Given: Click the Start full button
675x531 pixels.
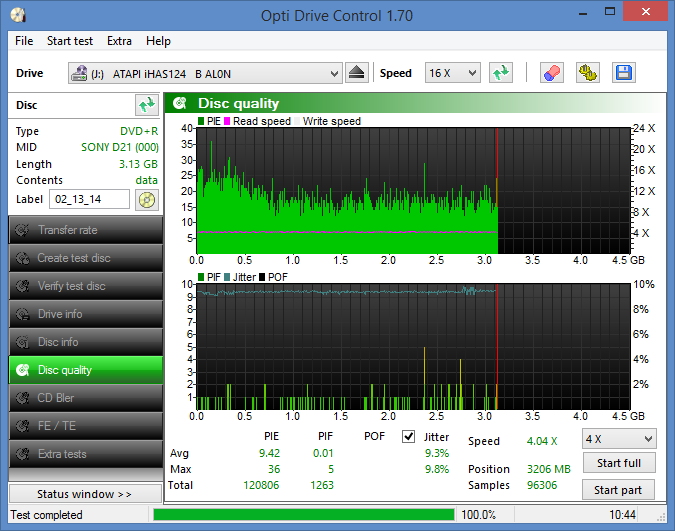Looking at the screenshot, I should pyautogui.click(x=619, y=463).
